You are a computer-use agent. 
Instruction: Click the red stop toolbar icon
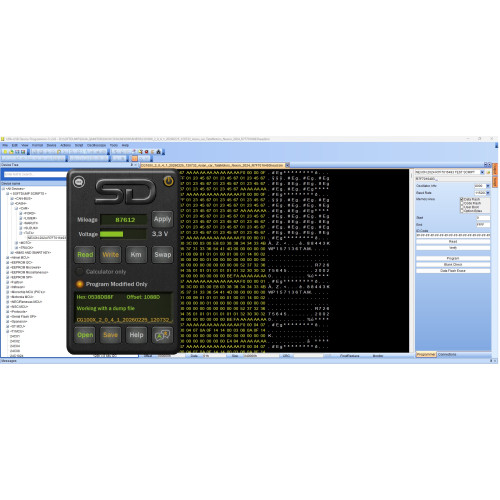[147, 152]
